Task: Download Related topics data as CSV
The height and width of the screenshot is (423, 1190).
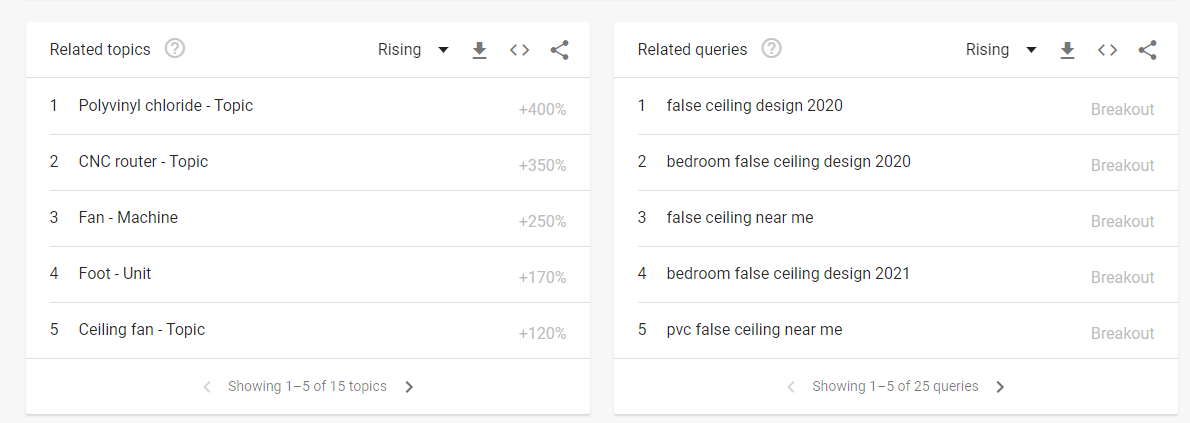Action: [x=479, y=50]
